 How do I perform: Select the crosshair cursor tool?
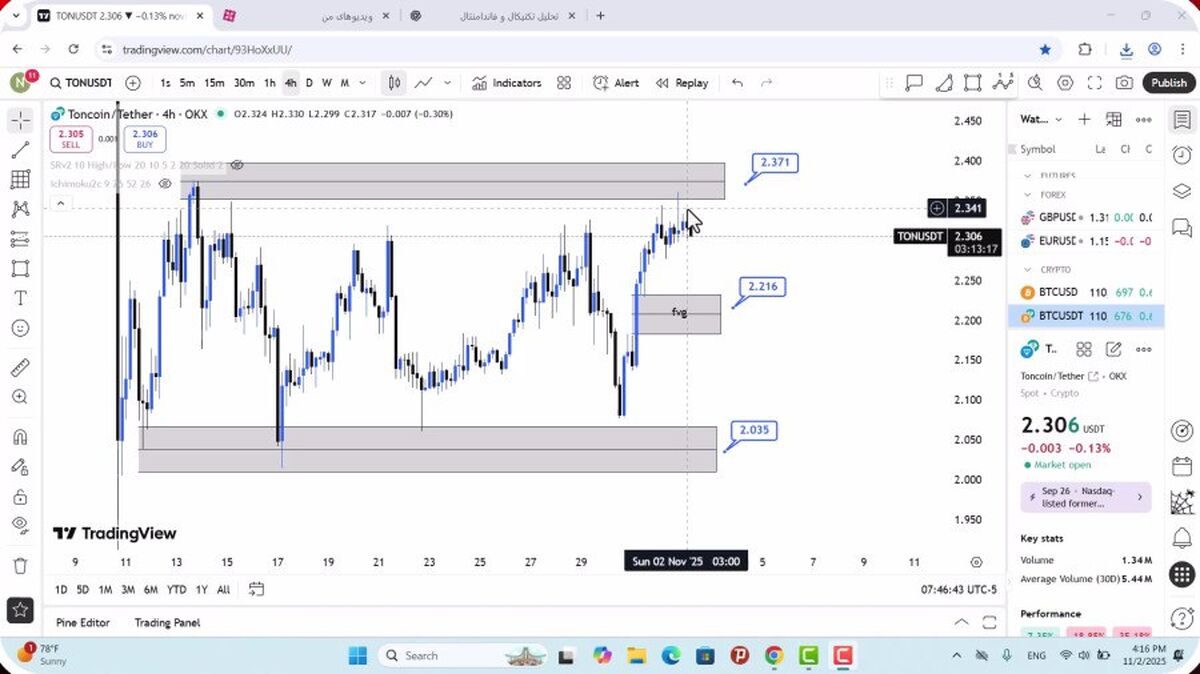tap(20, 121)
